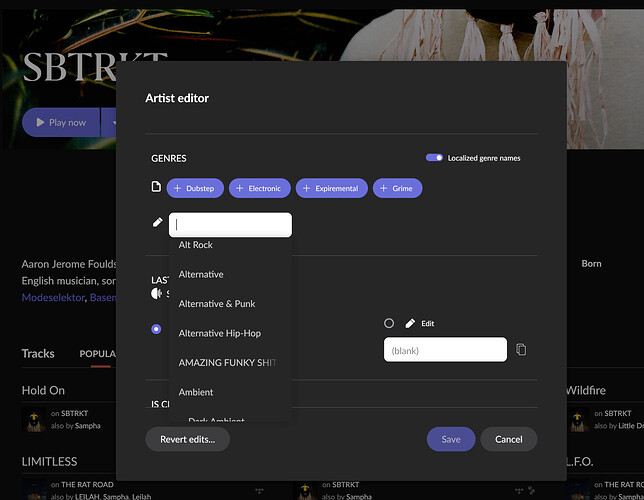644x500 pixels.
Task: Select the left selected radio button
Action: pyautogui.click(x=156, y=328)
